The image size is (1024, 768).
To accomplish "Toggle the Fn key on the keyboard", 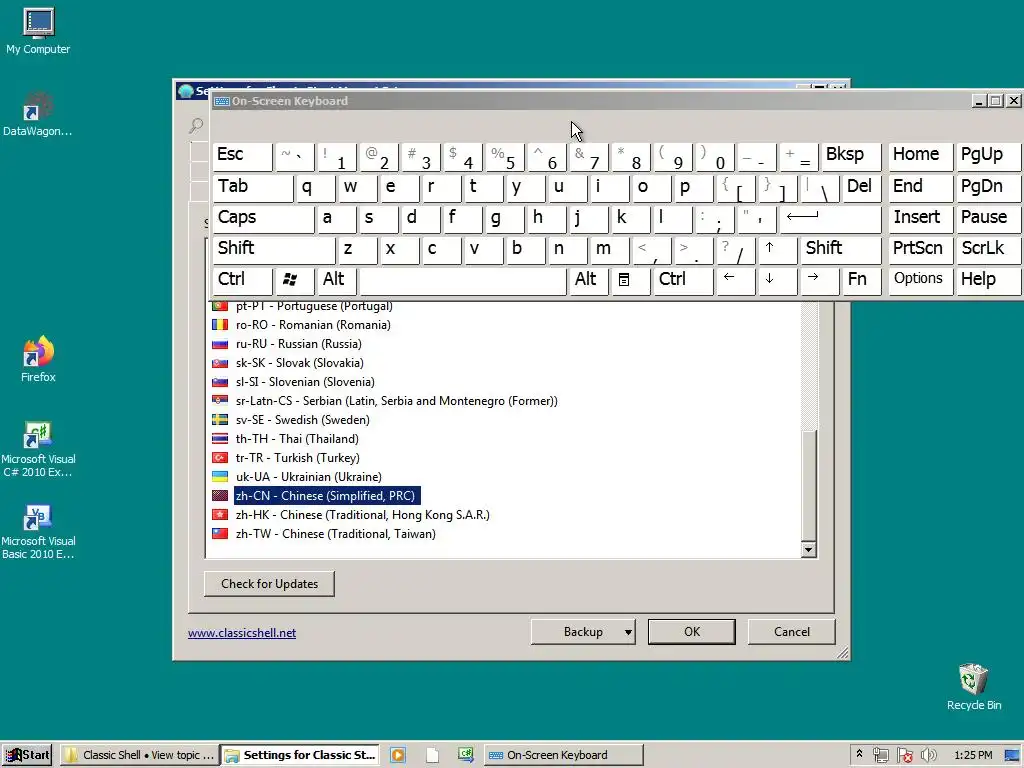I will (861, 280).
